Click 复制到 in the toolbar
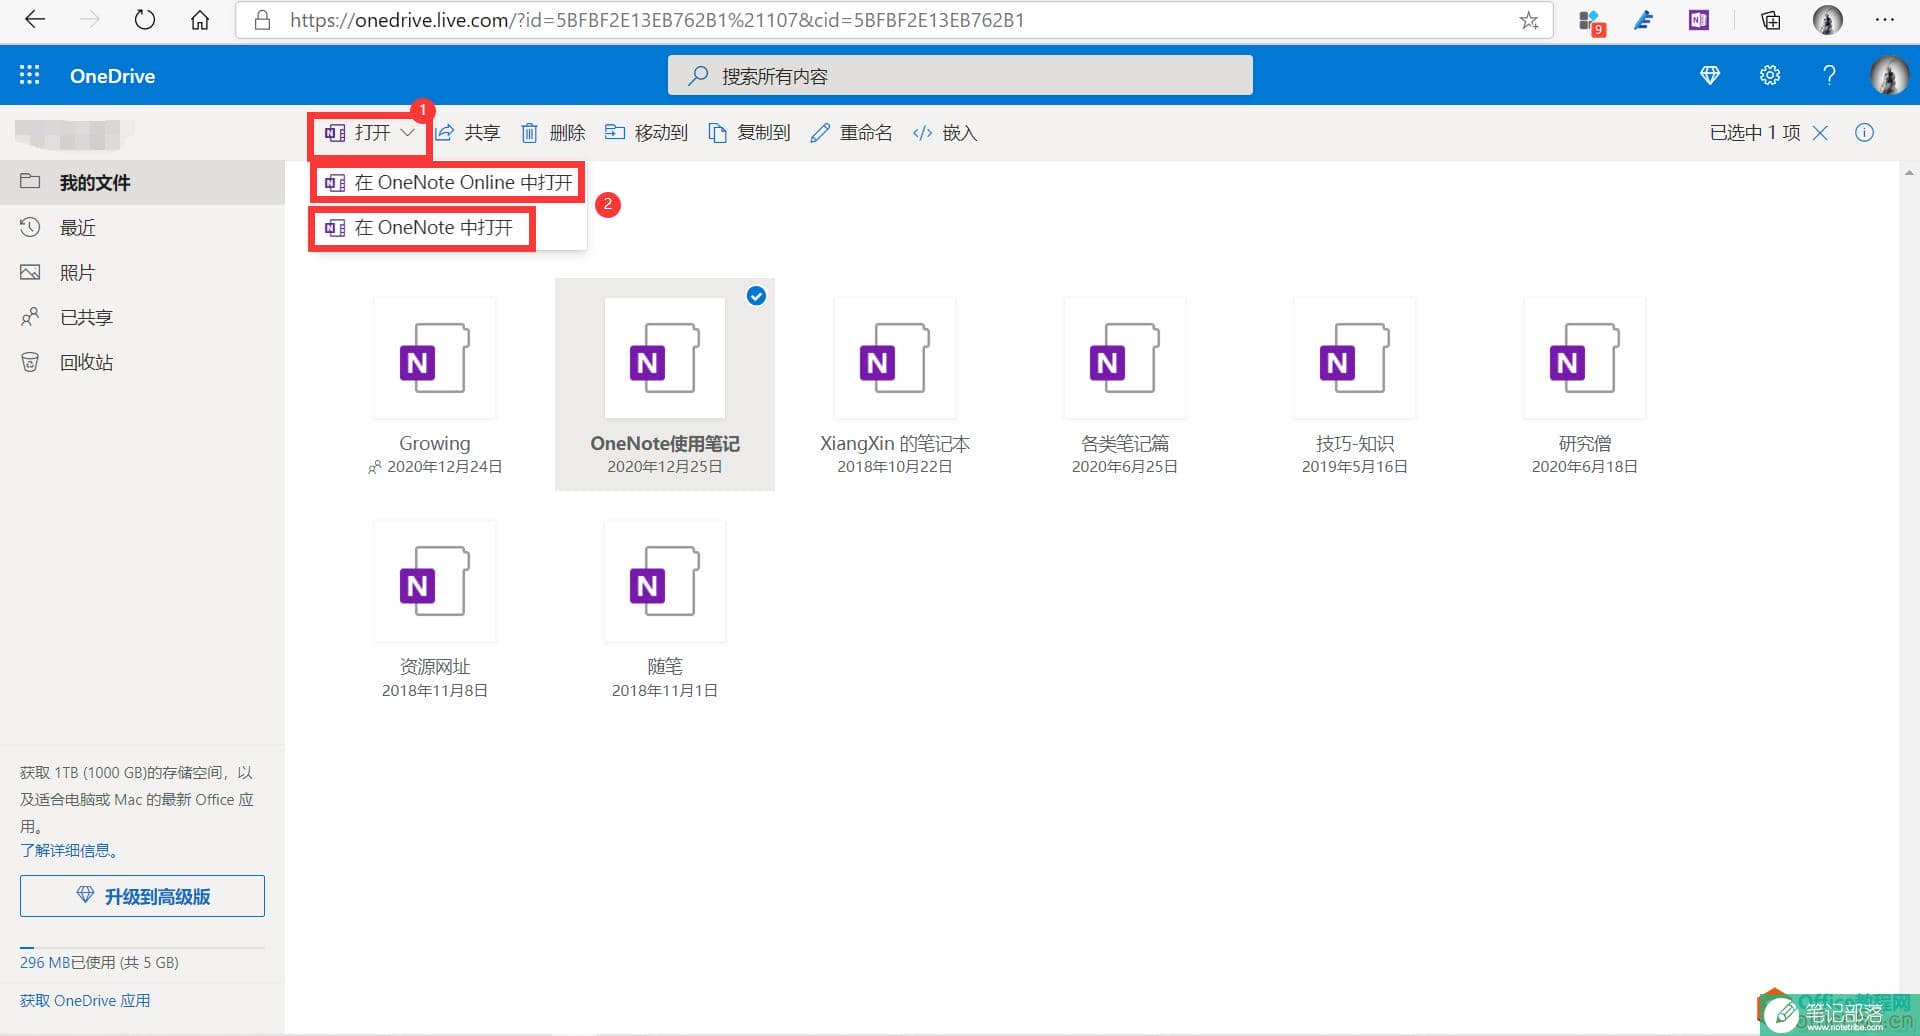The image size is (1920, 1036). [x=749, y=133]
